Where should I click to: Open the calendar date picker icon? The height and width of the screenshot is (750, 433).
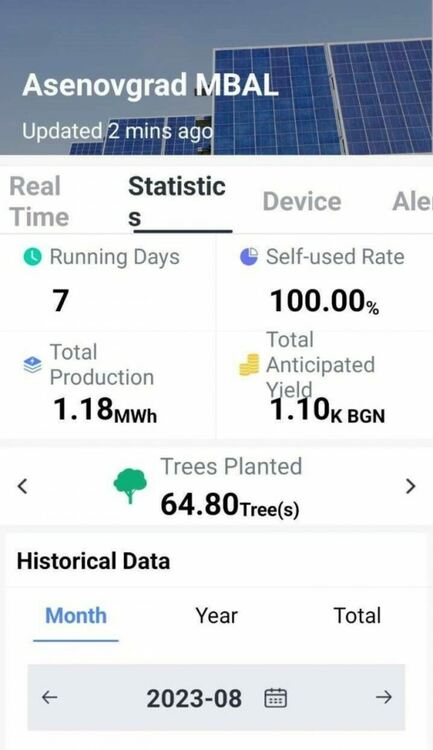pyautogui.click(x=276, y=697)
